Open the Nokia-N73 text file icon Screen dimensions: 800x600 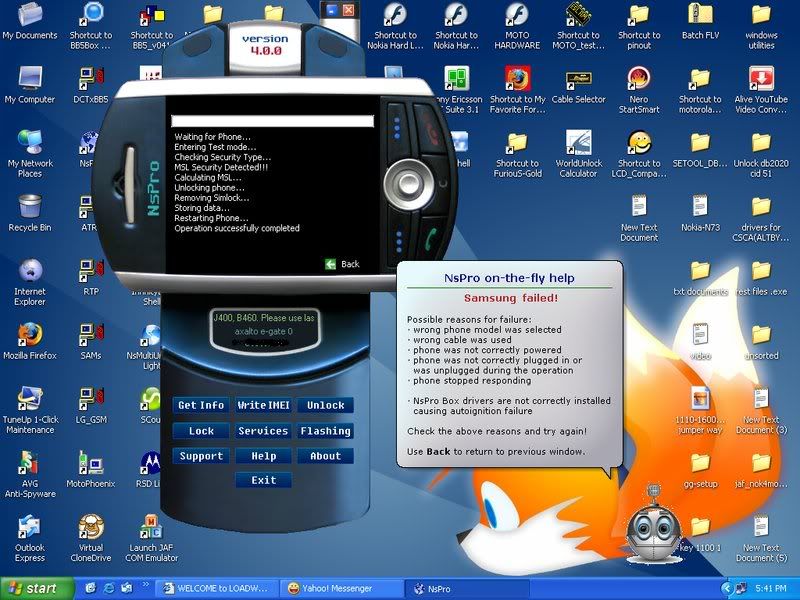700,213
